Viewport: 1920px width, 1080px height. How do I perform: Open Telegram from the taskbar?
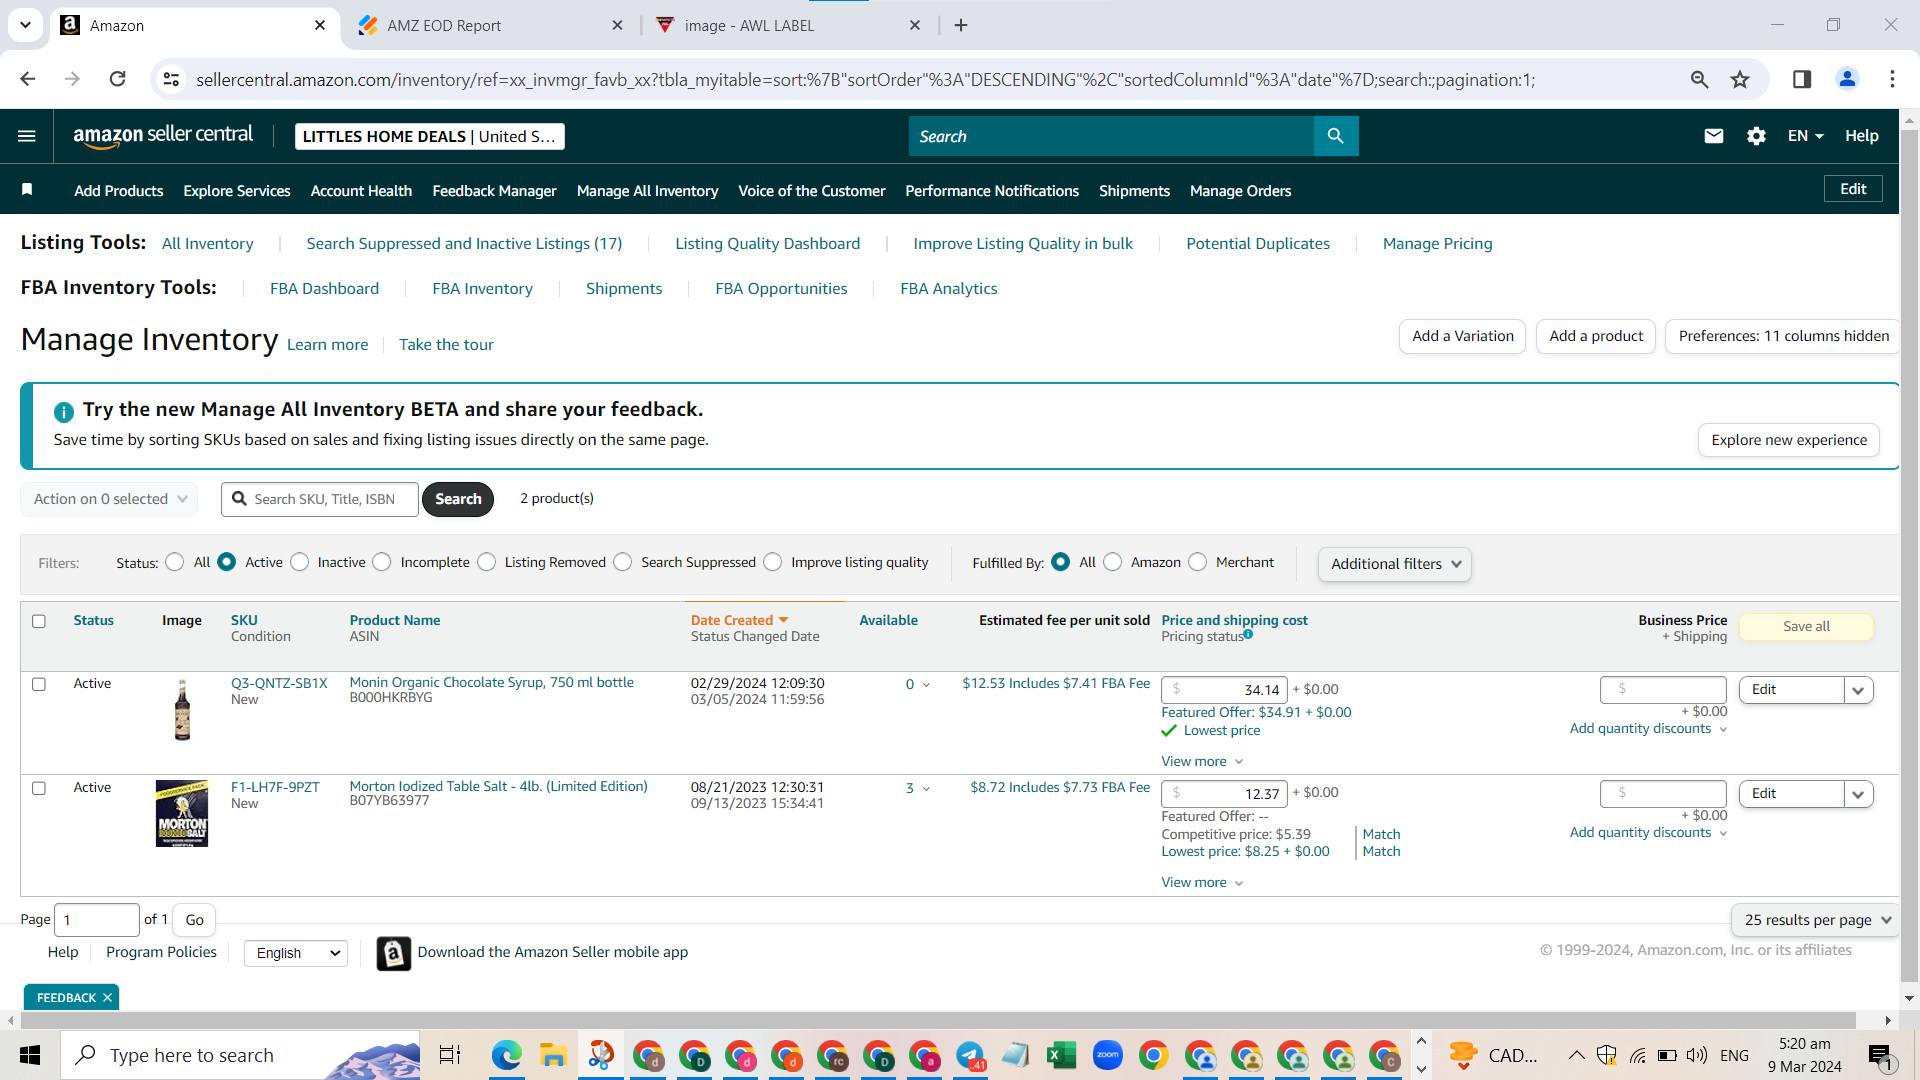click(x=970, y=1055)
